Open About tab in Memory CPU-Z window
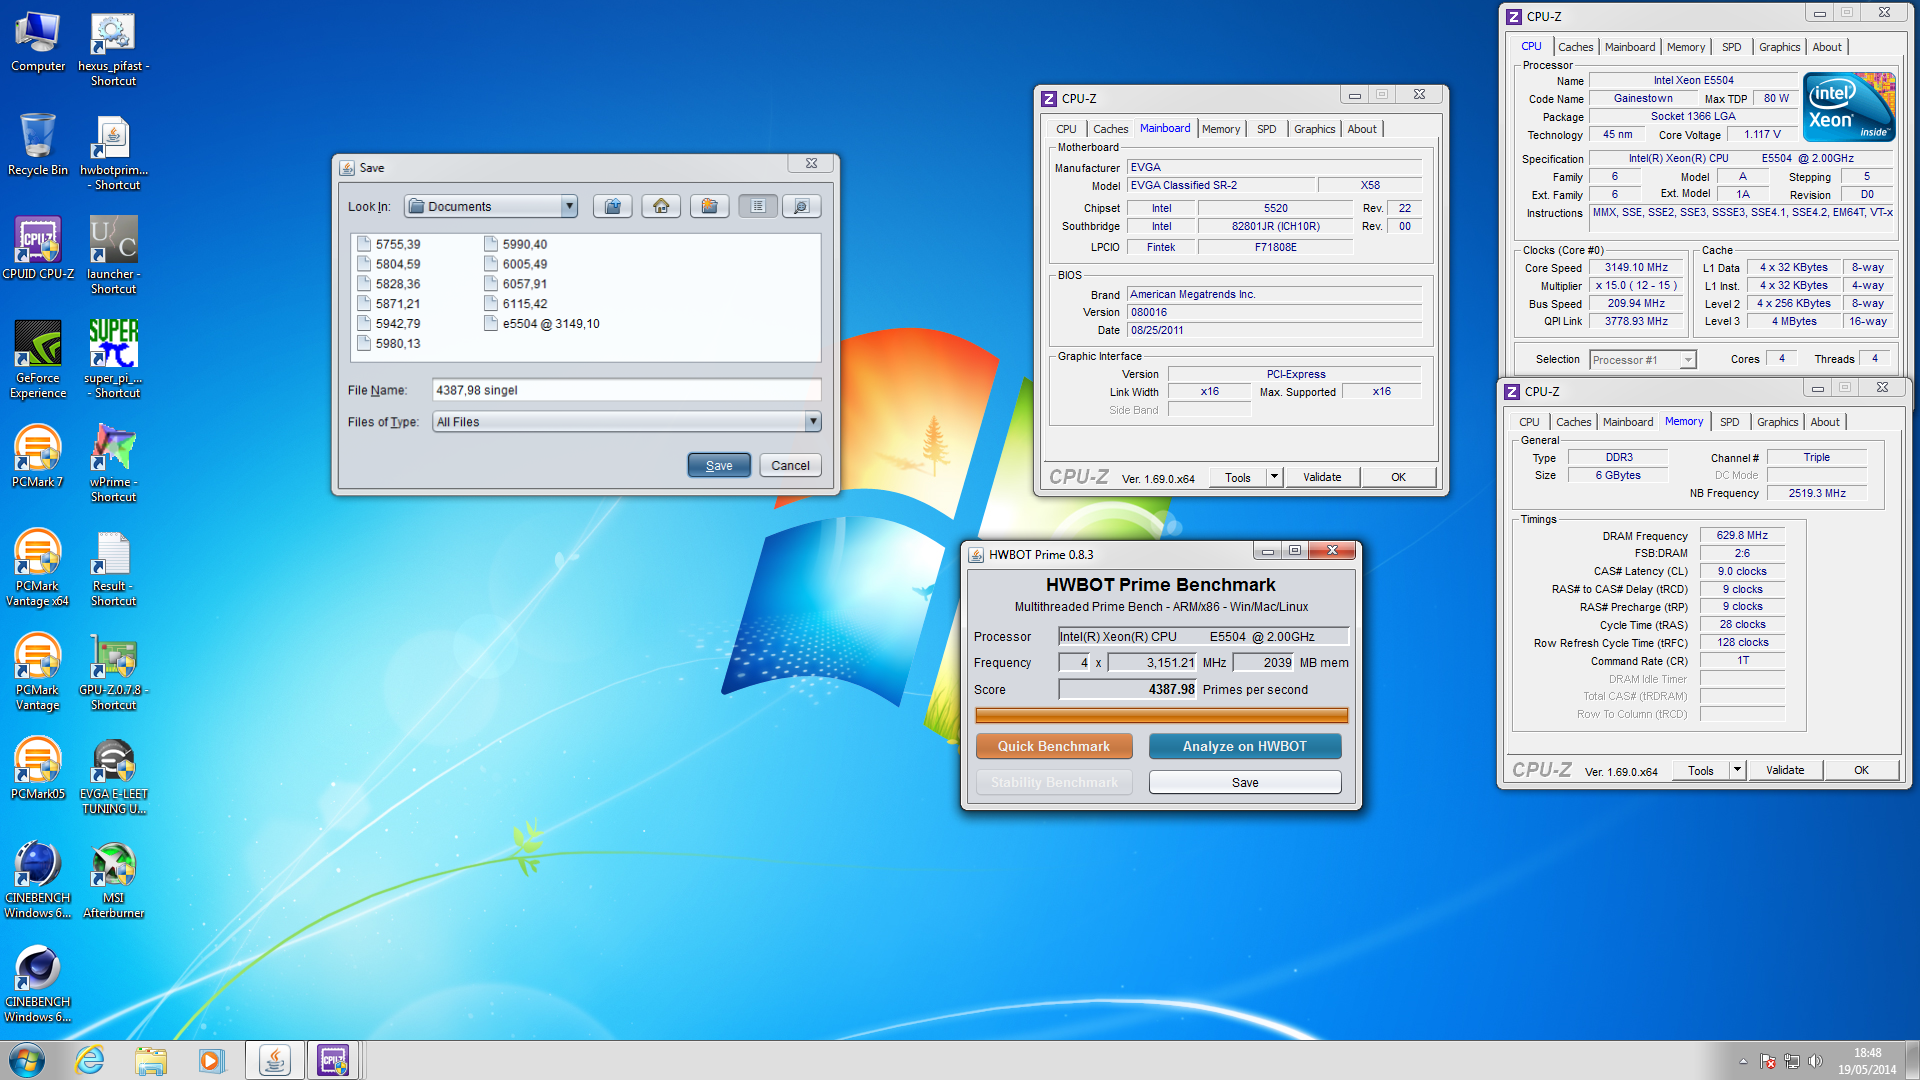The height and width of the screenshot is (1080, 1920). (x=1824, y=422)
